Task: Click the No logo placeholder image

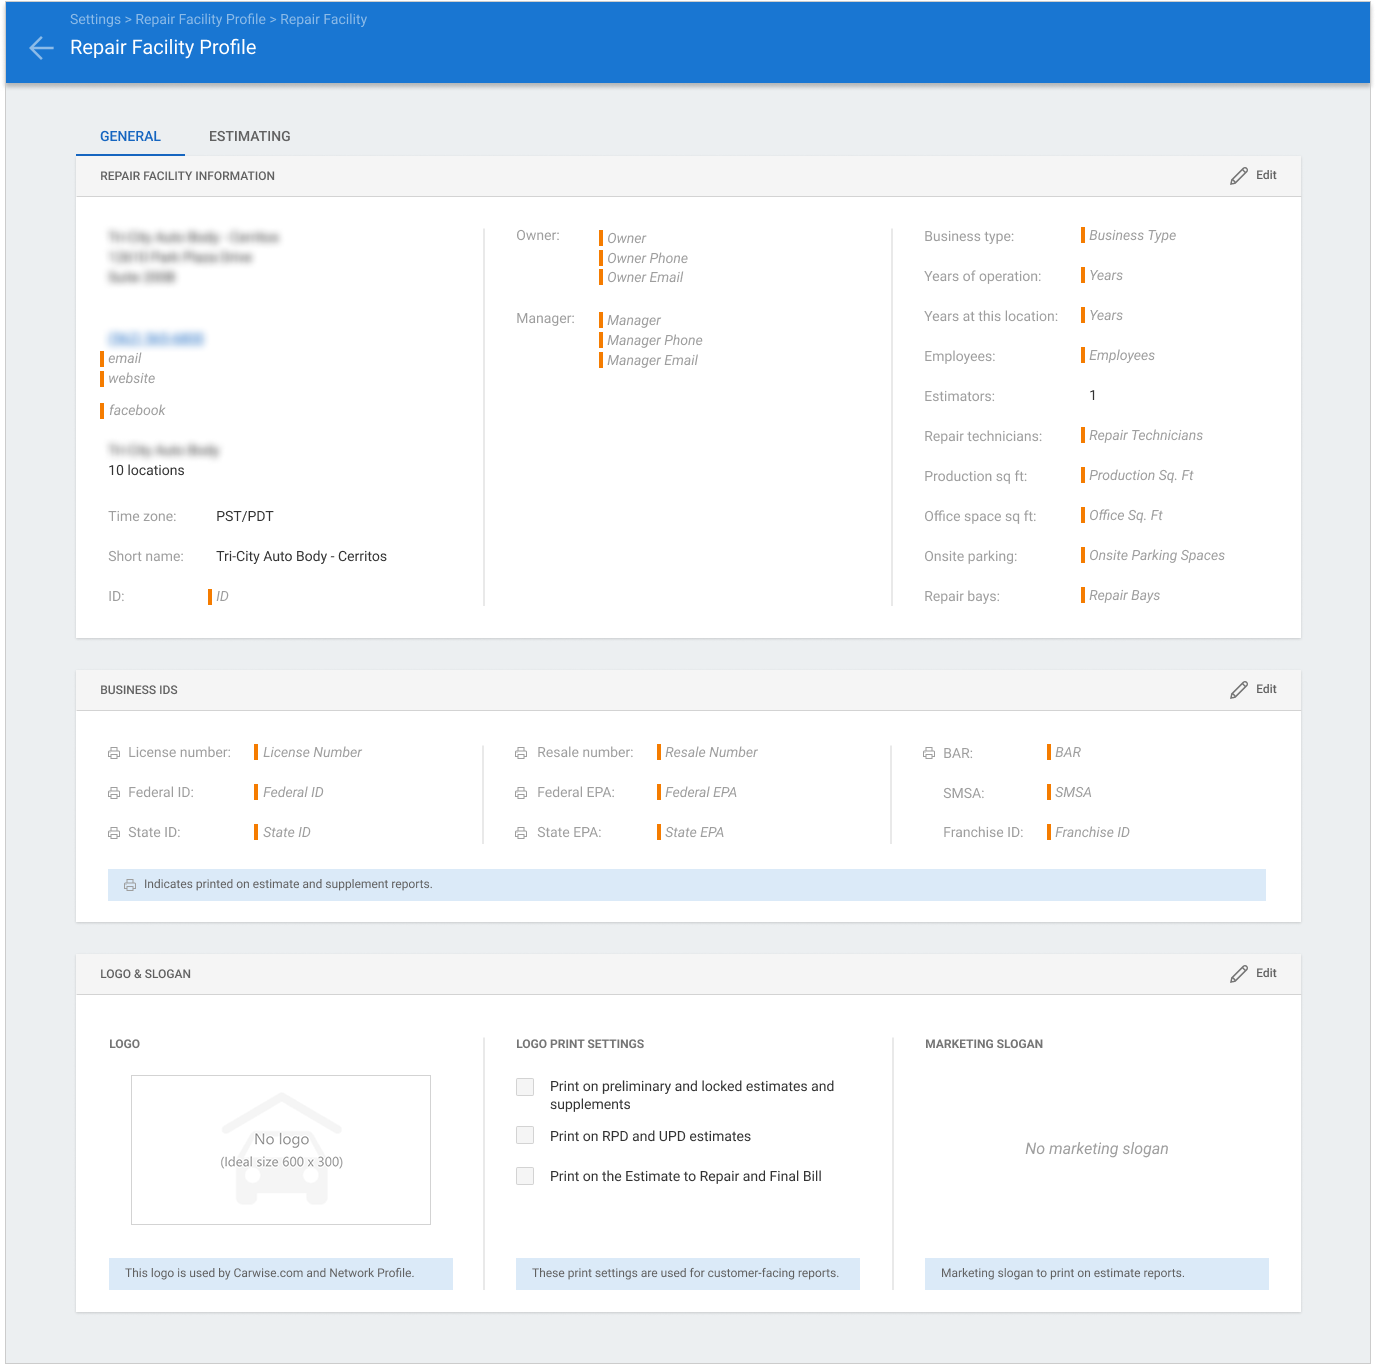Action: [281, 1150]
